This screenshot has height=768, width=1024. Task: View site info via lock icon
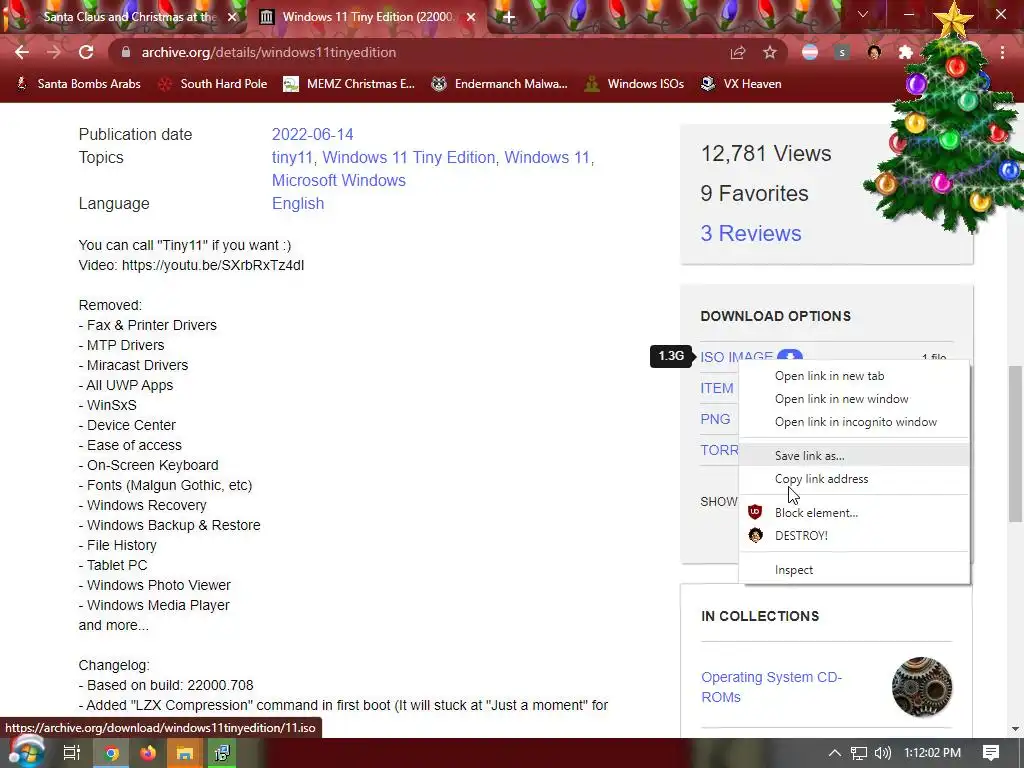tap(126, 52)
